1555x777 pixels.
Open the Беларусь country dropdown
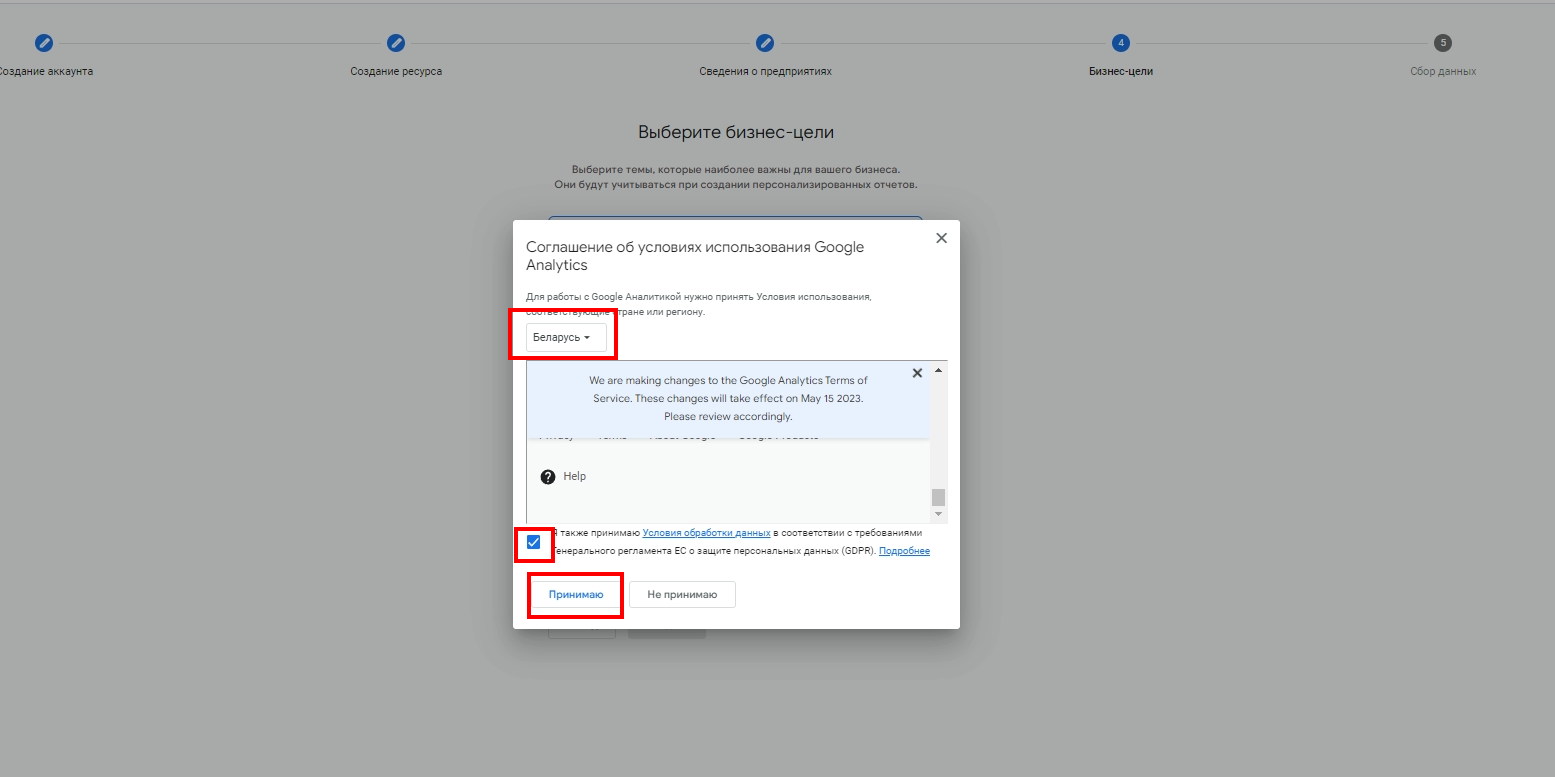tap(566, 338)
